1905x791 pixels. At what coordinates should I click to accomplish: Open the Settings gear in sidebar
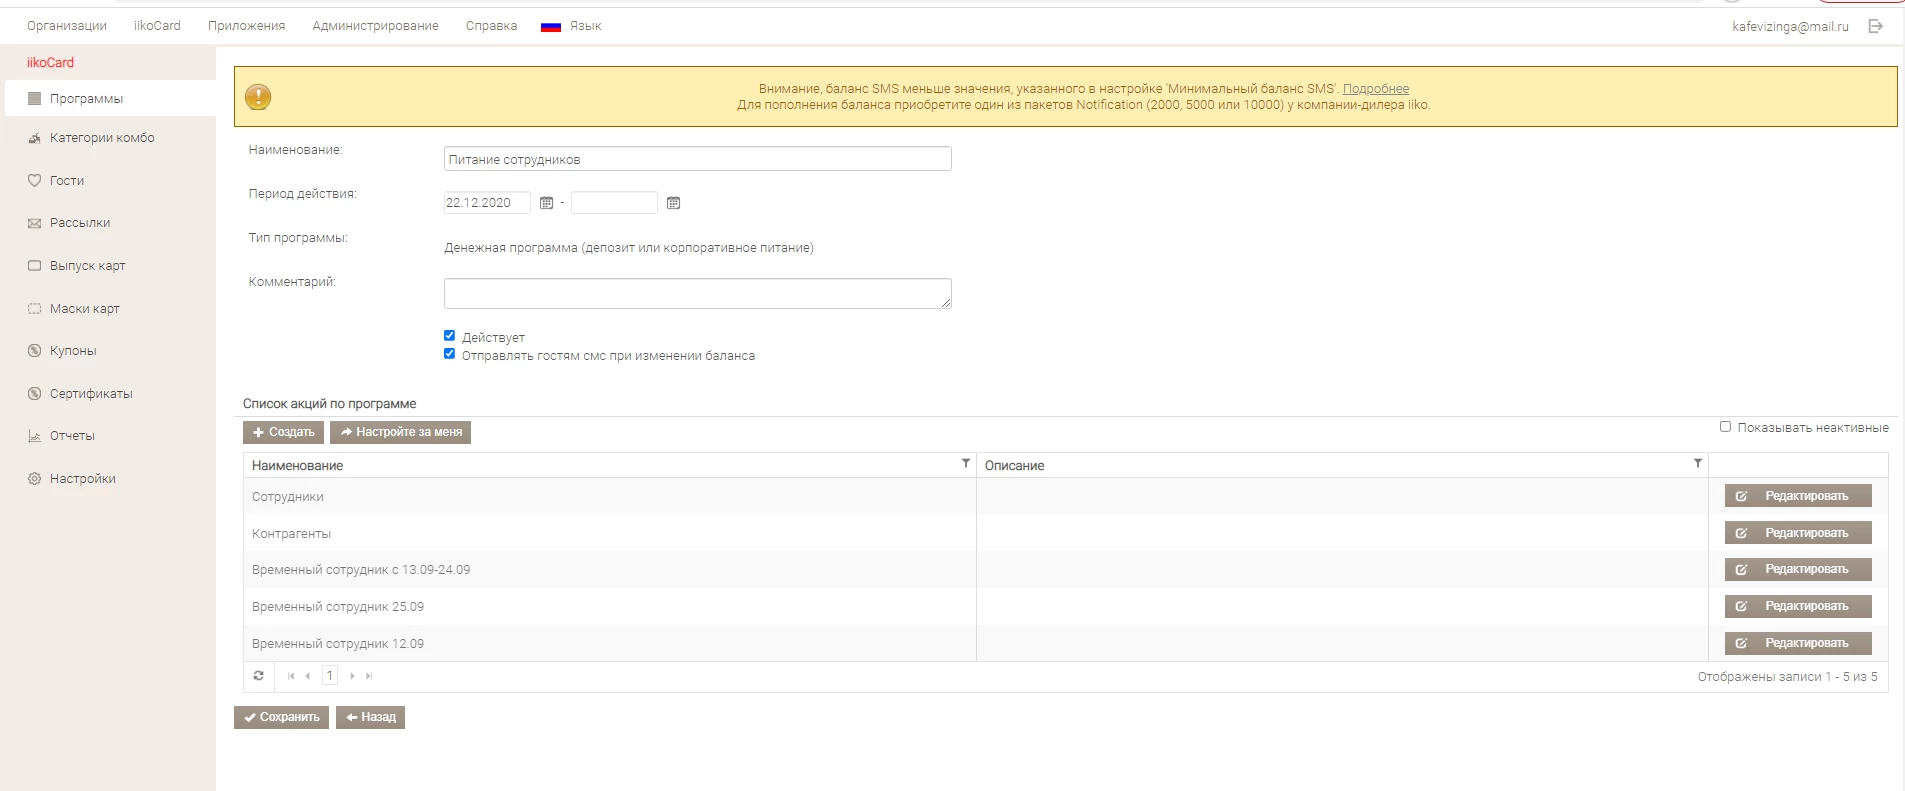35,479
